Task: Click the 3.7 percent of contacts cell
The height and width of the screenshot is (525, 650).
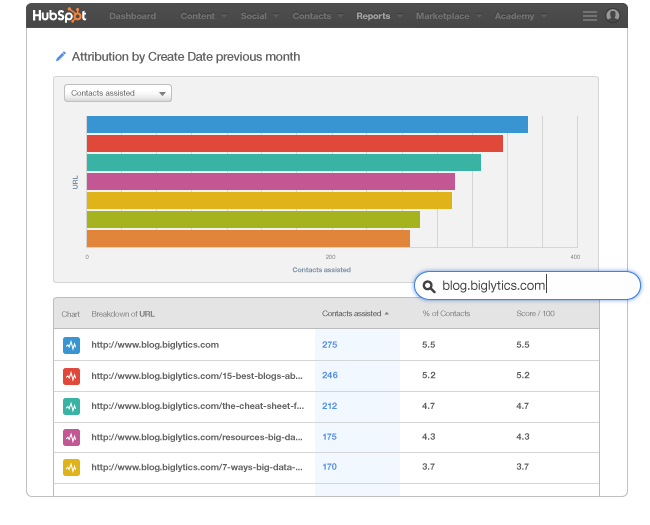Action: pos(429,467)
